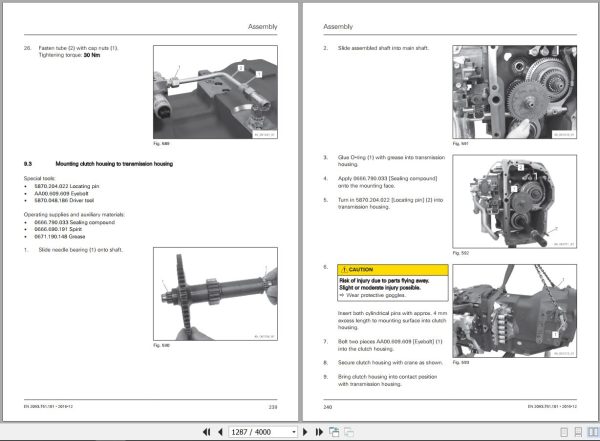The width and height of the screenshot is (600, 441).
Task: Click step 'Glue O-ring (1) with grease'
Action: point(391,161)
